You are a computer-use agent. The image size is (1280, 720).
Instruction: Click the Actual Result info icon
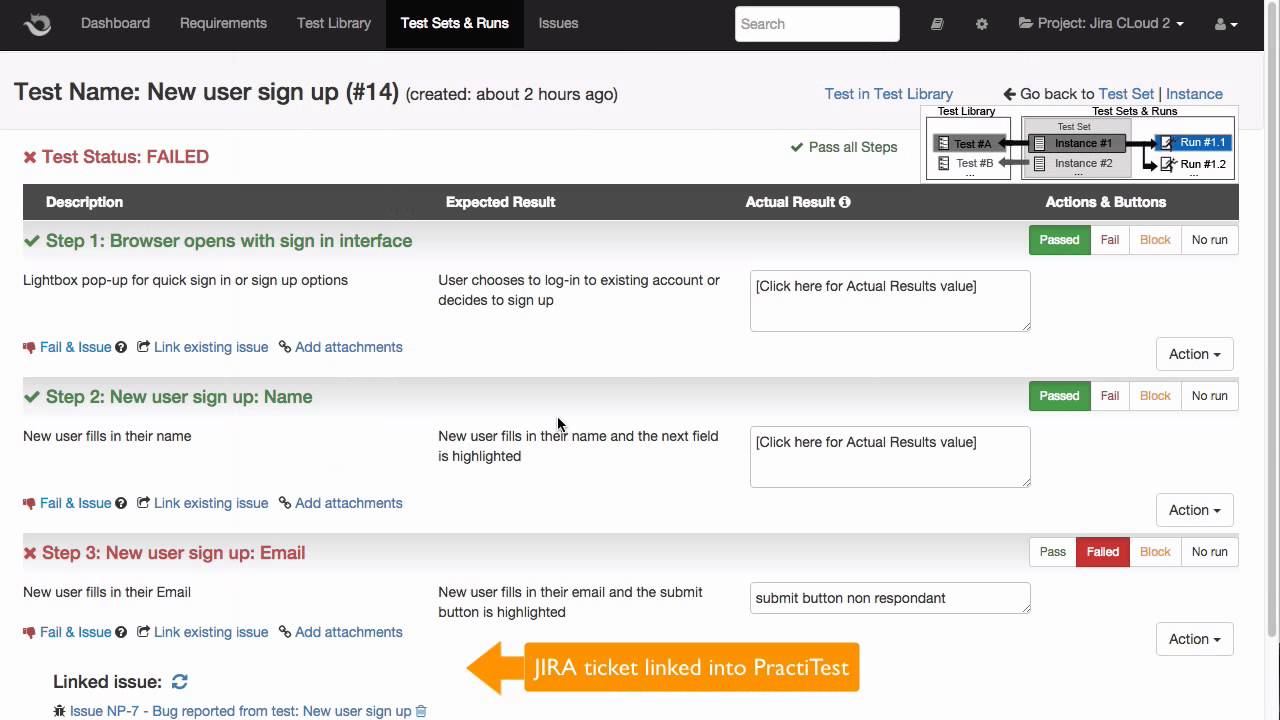tap(845, 202)
